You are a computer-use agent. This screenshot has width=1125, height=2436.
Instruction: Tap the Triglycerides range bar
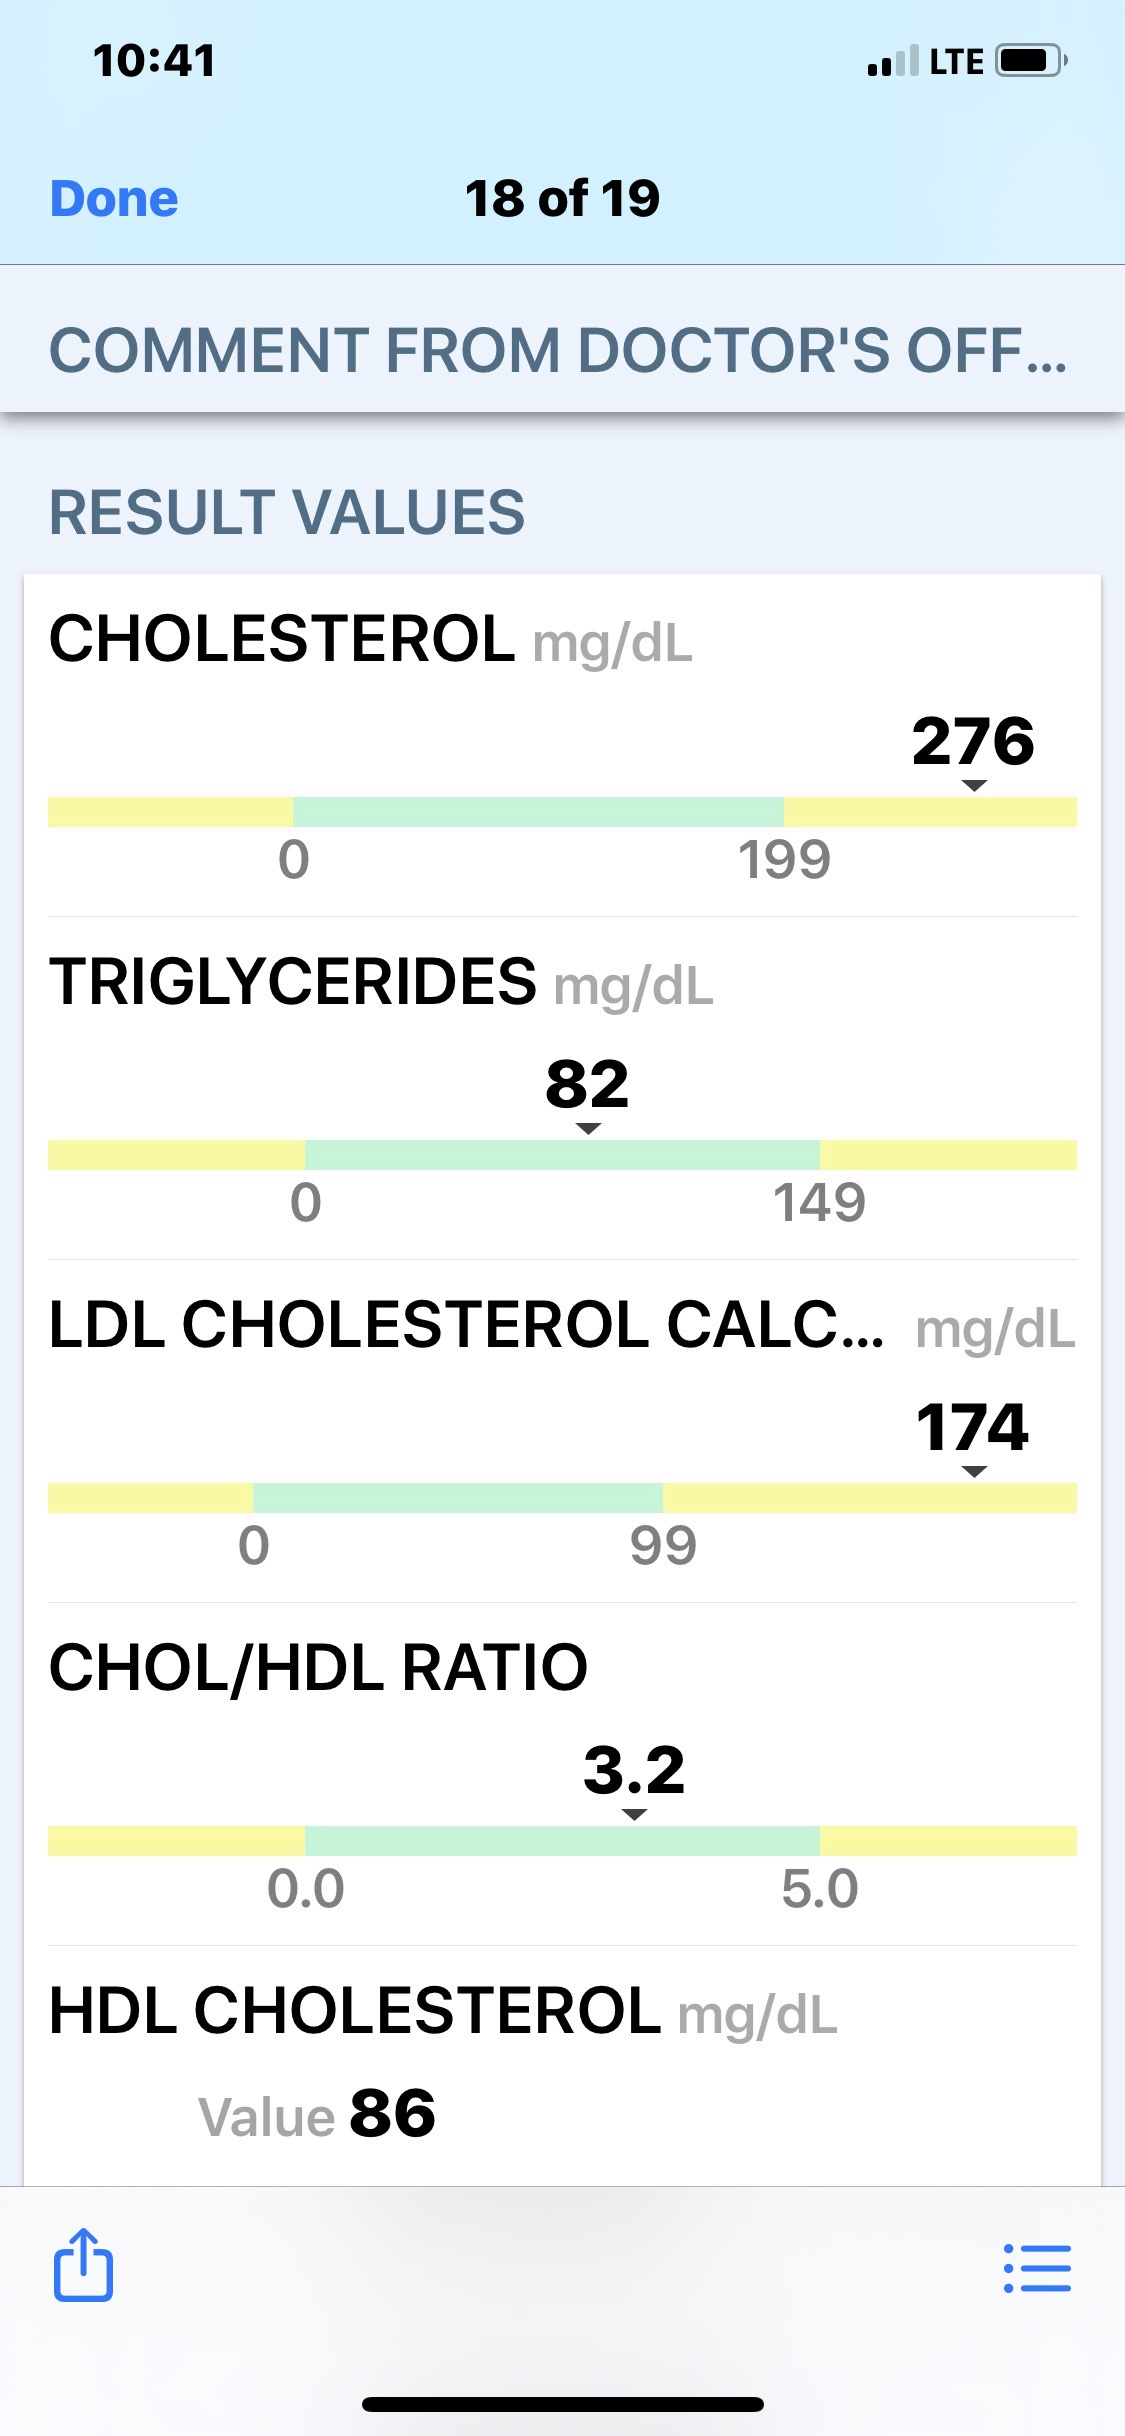(562, 1155)
